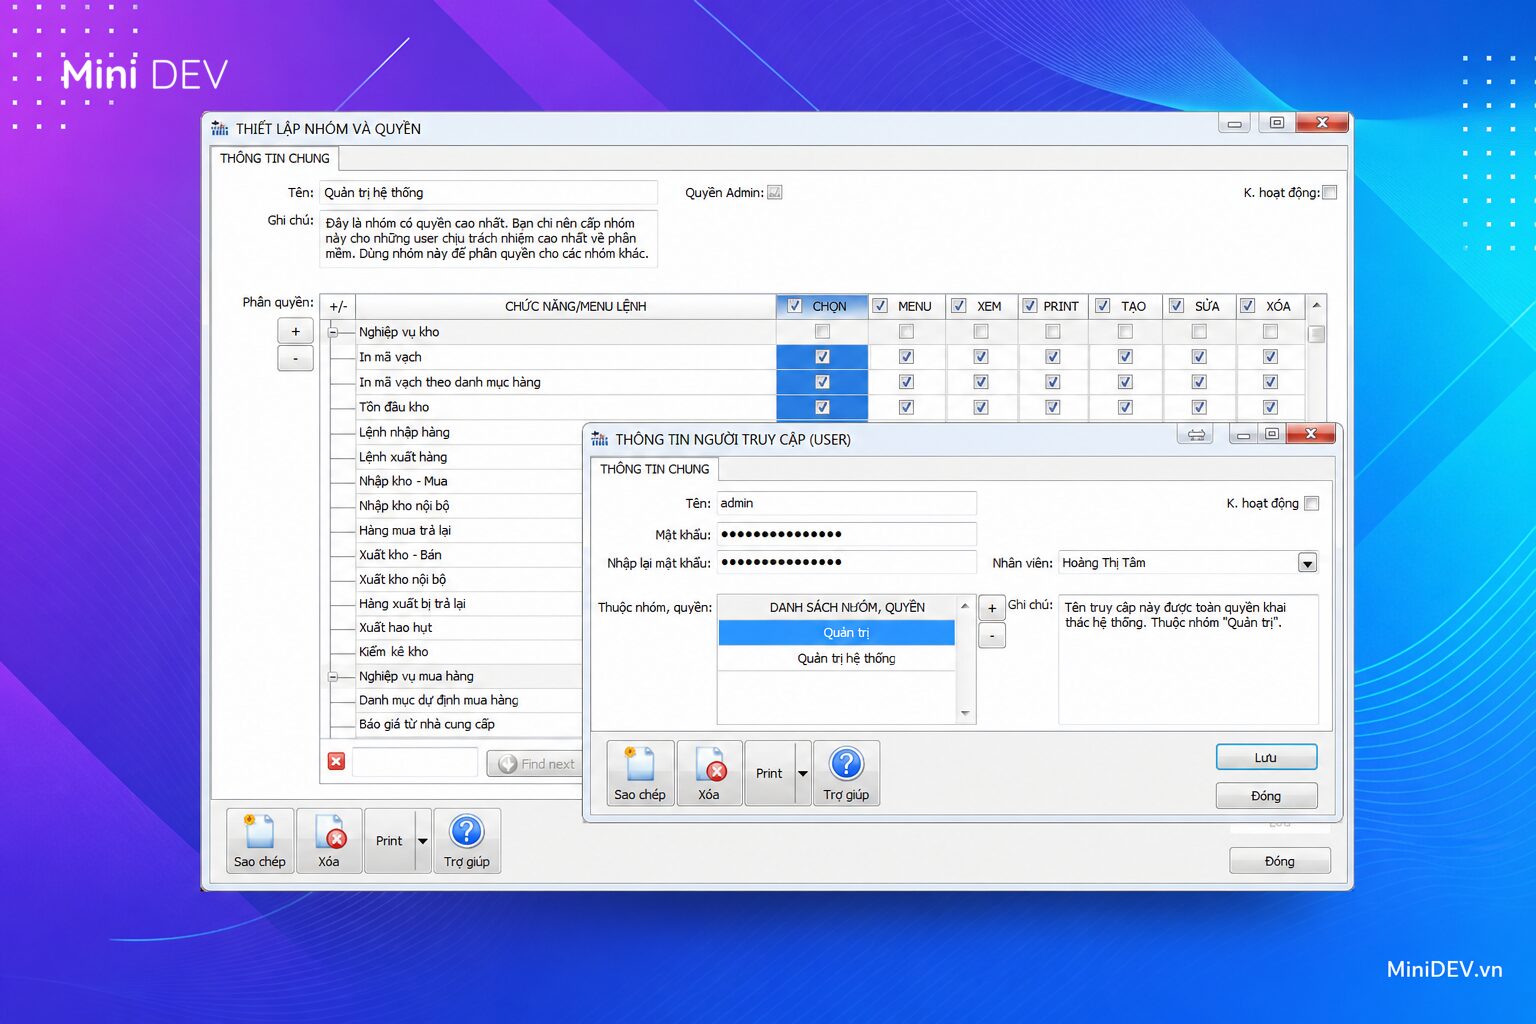Click the +/- column header
Image resolution: width=1536 pixels, height=1024 pixels.
[x=338, y=307]
